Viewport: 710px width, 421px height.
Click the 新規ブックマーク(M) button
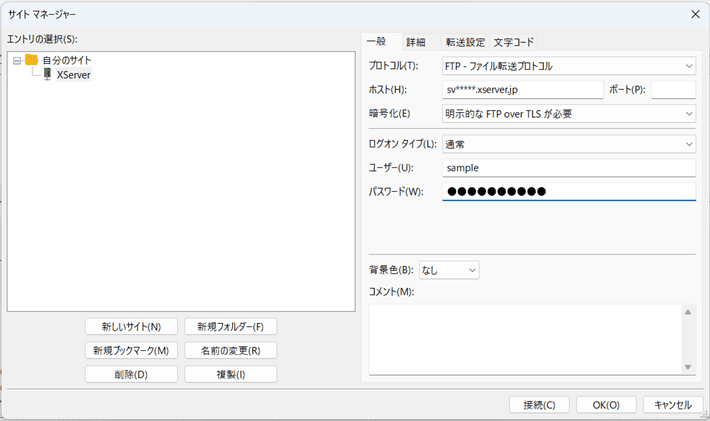coord(131,350)
